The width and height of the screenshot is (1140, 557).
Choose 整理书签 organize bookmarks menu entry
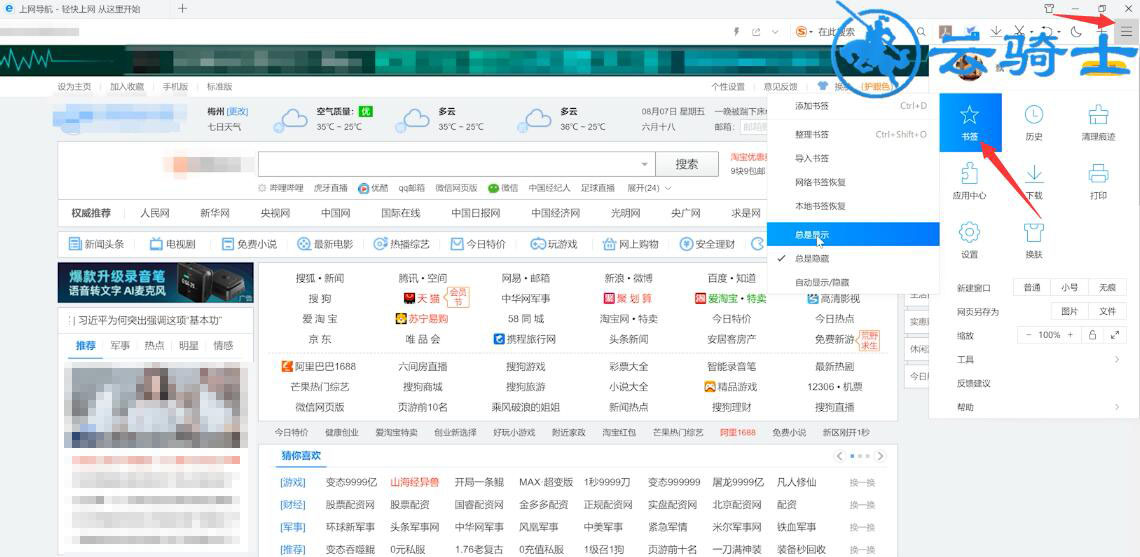pos(853,135)
